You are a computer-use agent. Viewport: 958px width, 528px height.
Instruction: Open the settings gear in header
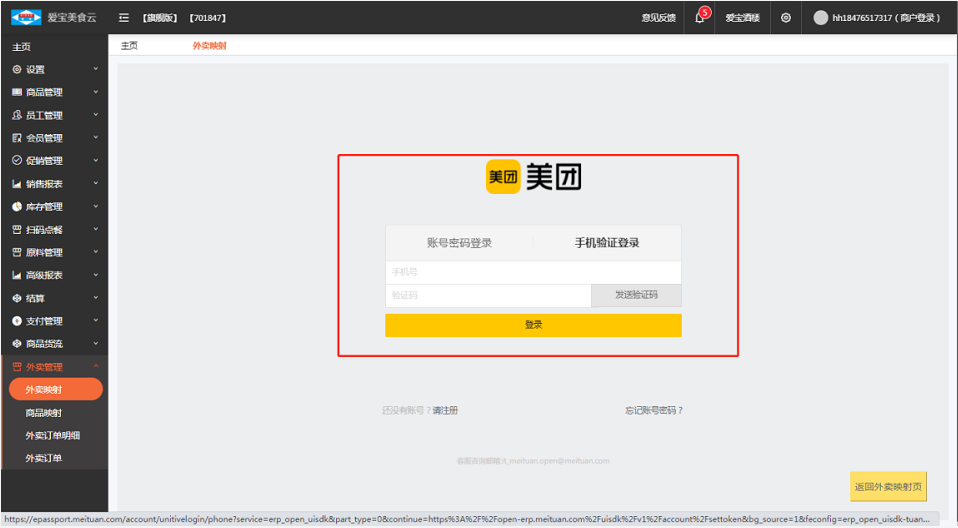coord(786,18)
